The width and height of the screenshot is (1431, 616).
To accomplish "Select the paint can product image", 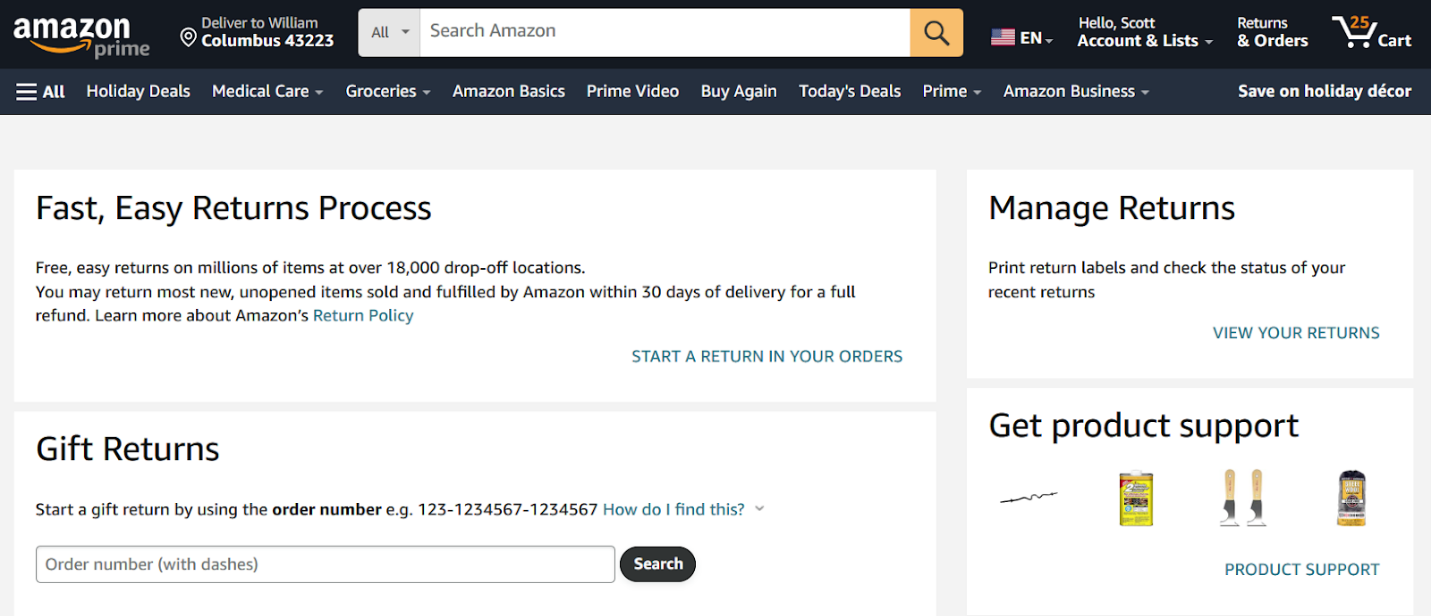I will pos(1136,497).
